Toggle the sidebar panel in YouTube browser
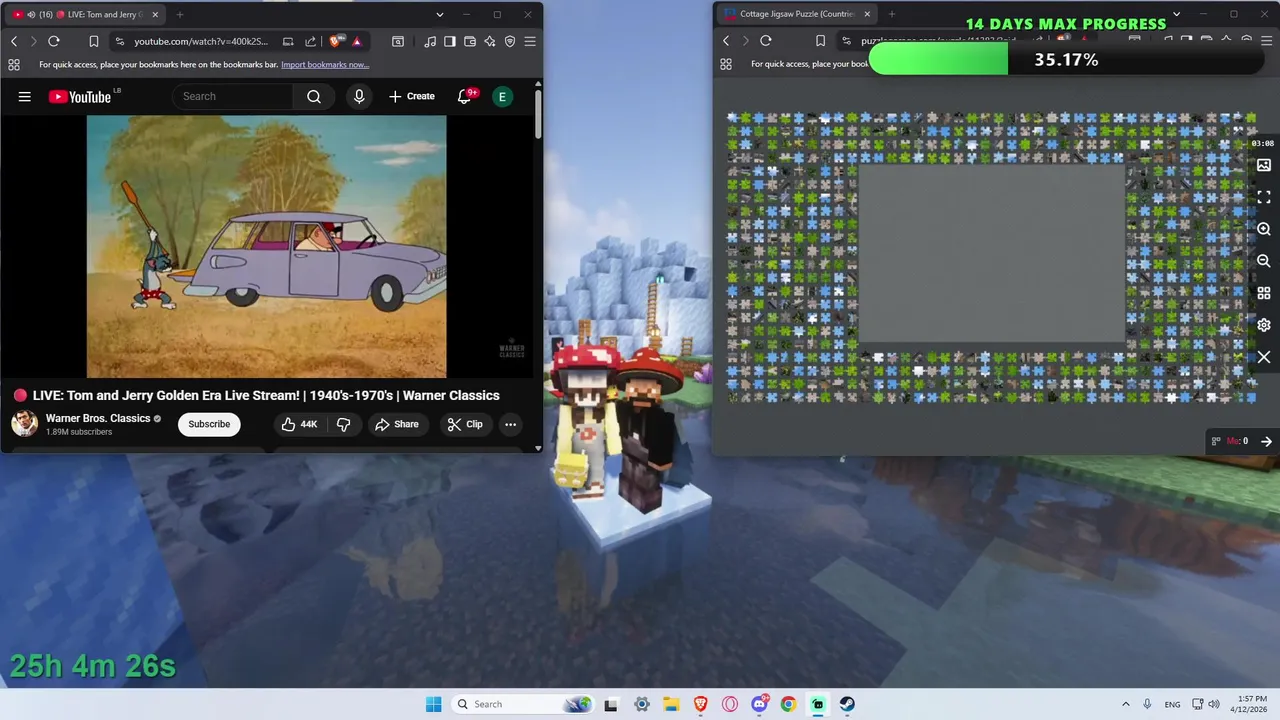The image size is (1280, 720). [450, 41]
